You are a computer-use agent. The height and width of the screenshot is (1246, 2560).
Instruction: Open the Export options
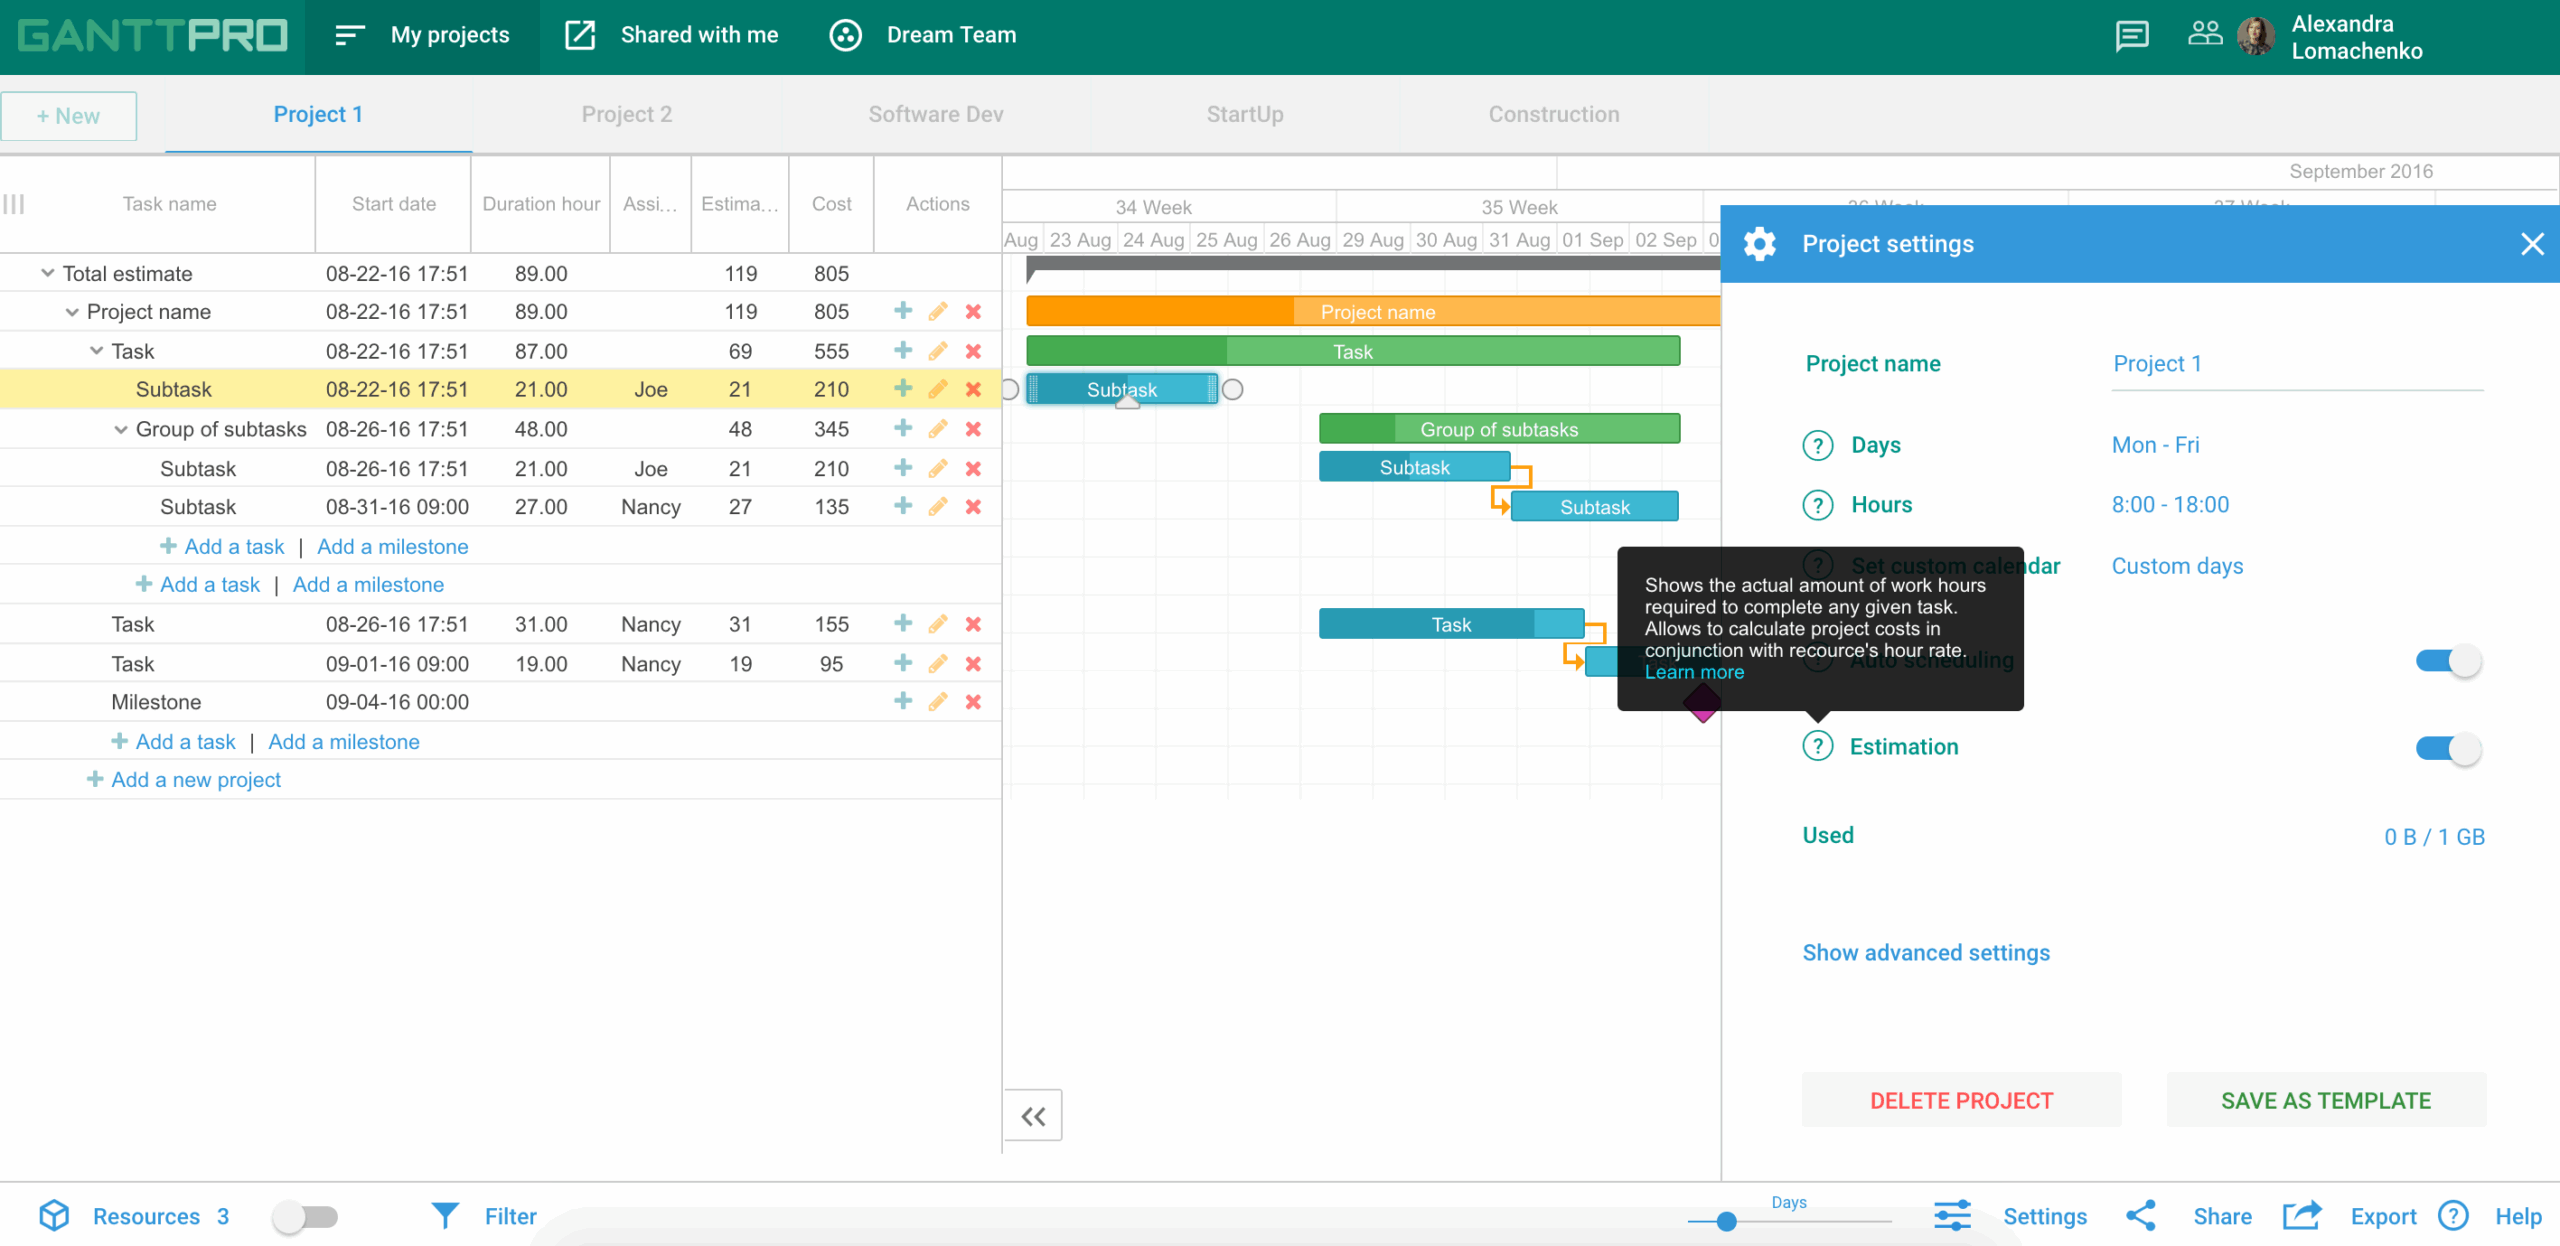(x=2302, y=1216)
